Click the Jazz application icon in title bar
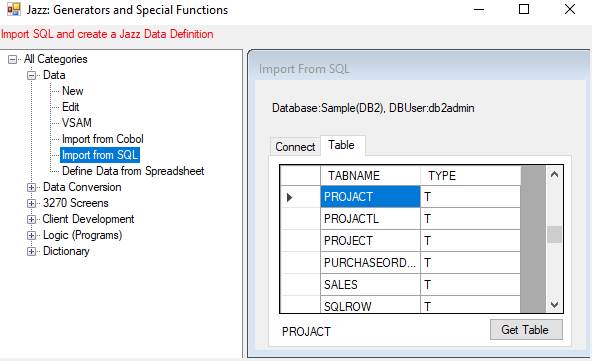This screenshot has width=592, height=361. coord(14,9)
